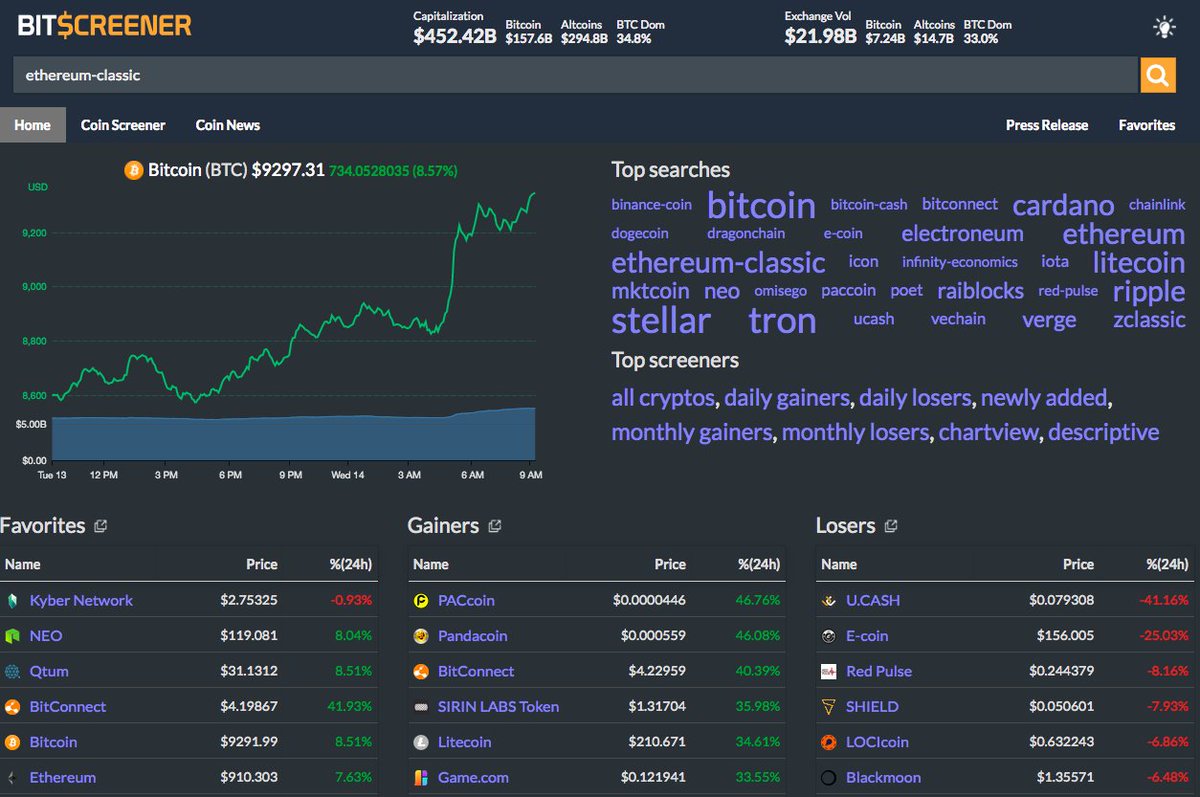Click the NEO coin icon in Favorites
Image resolution: width=1200 pixels, height=797 pixels.
pyautogui.click(x=14, y=635)
